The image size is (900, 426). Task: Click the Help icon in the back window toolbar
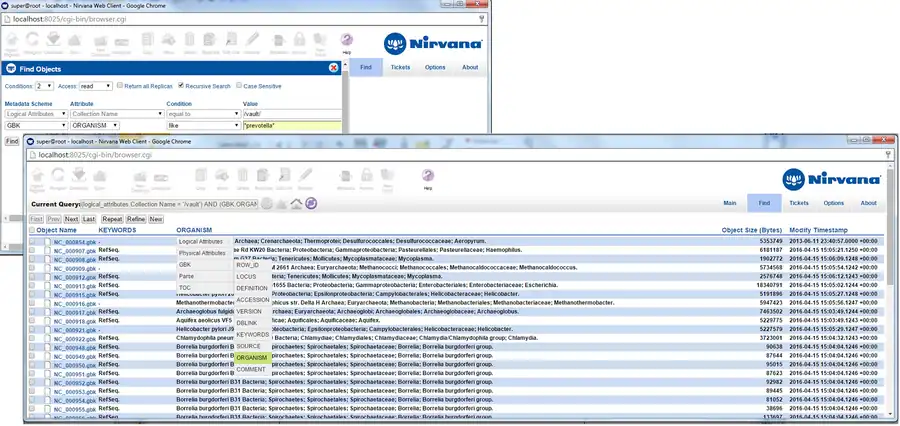(x=347, y=41)
